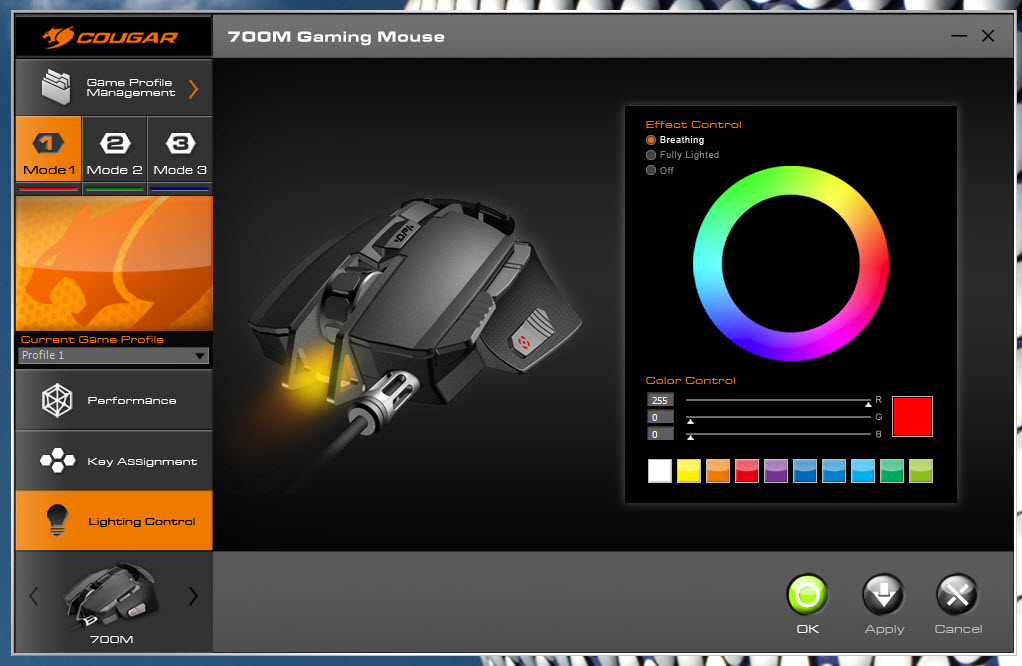The height and width of the screenshot is (666, 1022).
Task: Click the Performance spider web icon
Action: pyautogui.click(x=57, y=400)
